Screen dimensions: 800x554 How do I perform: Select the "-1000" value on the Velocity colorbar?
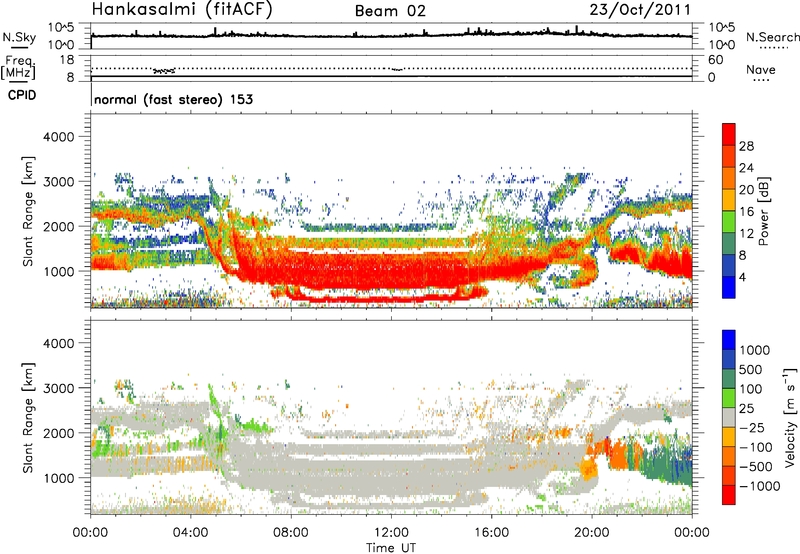point(760,486)
